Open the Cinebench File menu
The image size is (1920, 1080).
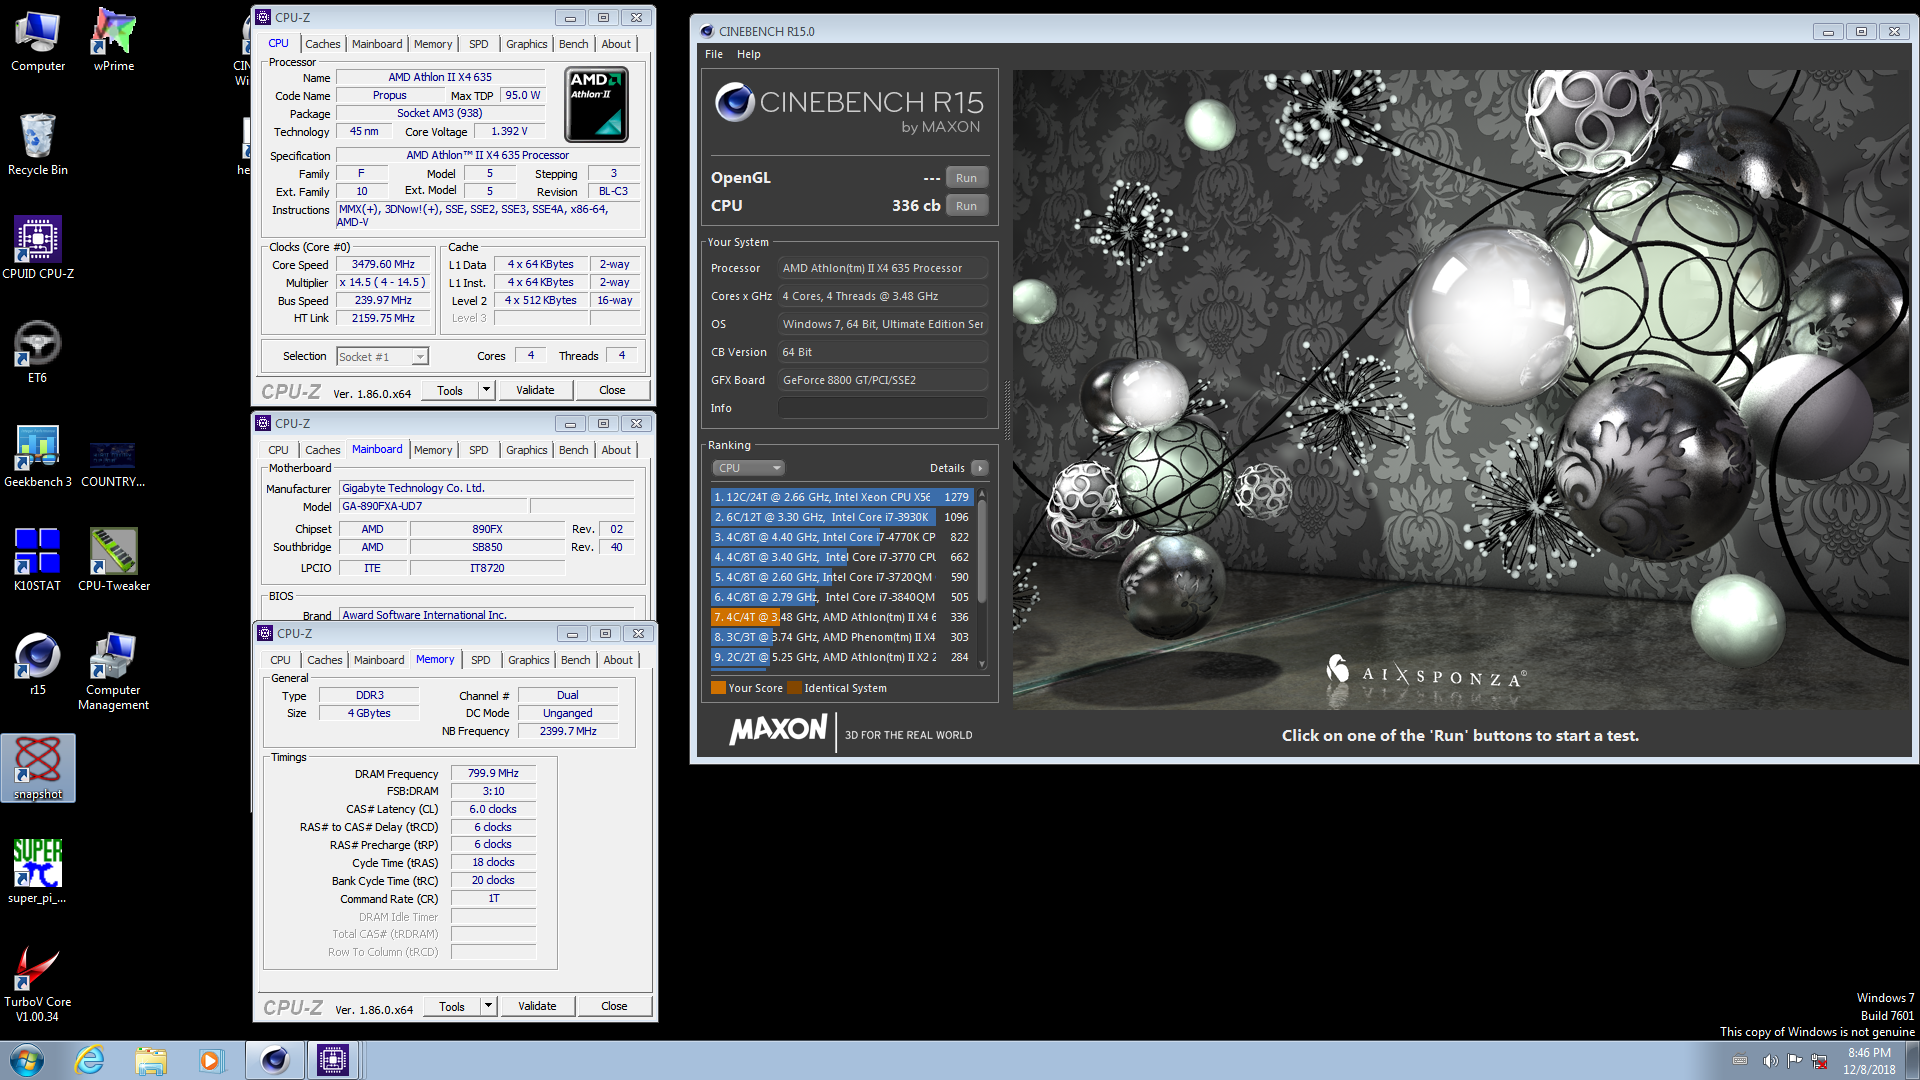click(714, 54)
